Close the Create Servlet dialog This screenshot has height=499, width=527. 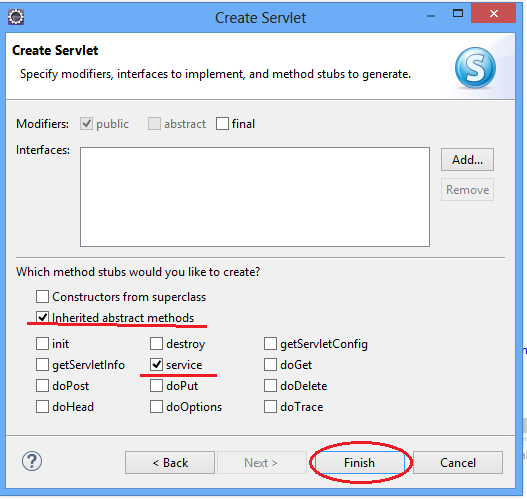[x=493, y=13]
